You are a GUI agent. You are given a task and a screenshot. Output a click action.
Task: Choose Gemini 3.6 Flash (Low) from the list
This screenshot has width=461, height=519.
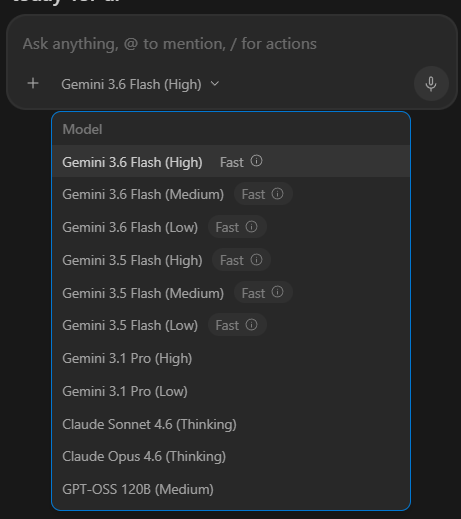coord(231,227)
